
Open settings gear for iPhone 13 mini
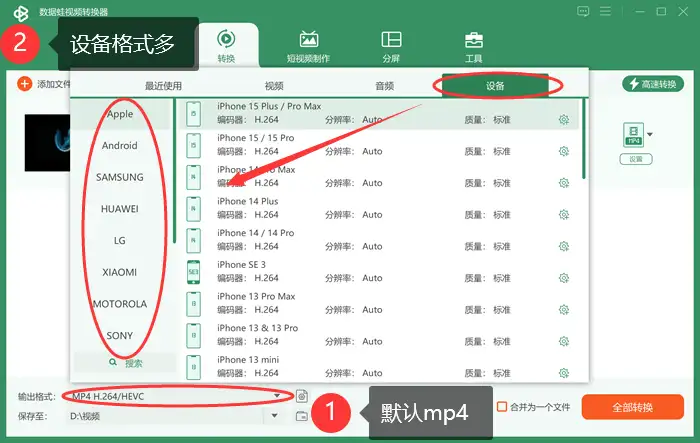(564, 373)
